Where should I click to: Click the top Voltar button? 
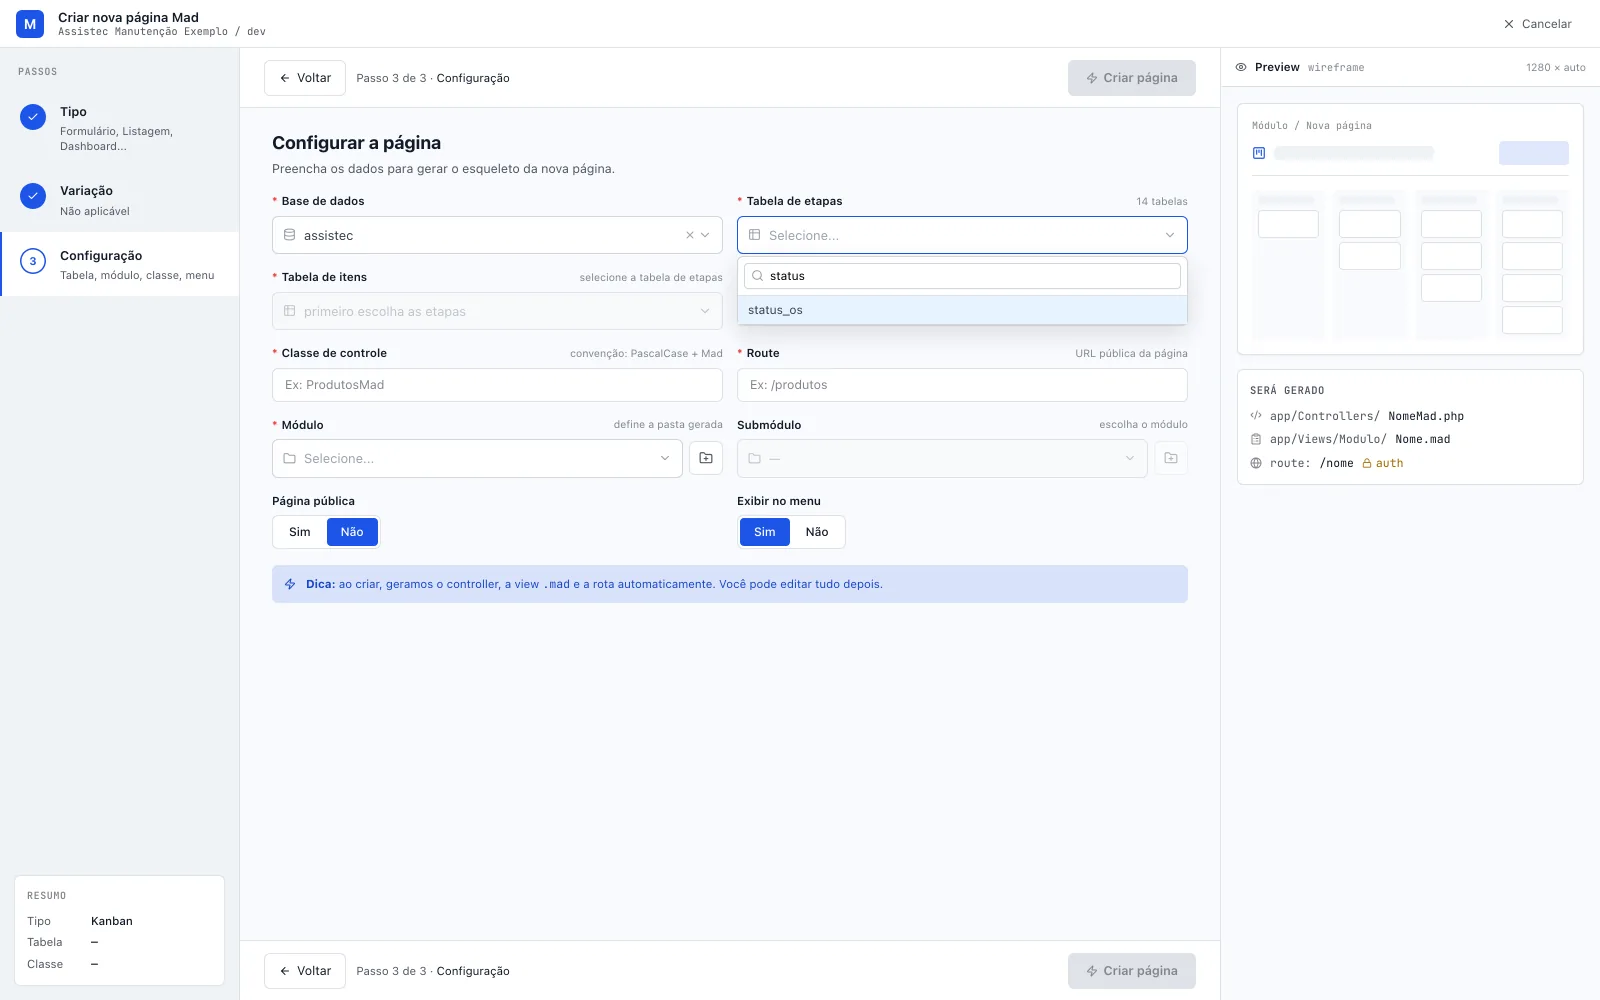point(305,78)
